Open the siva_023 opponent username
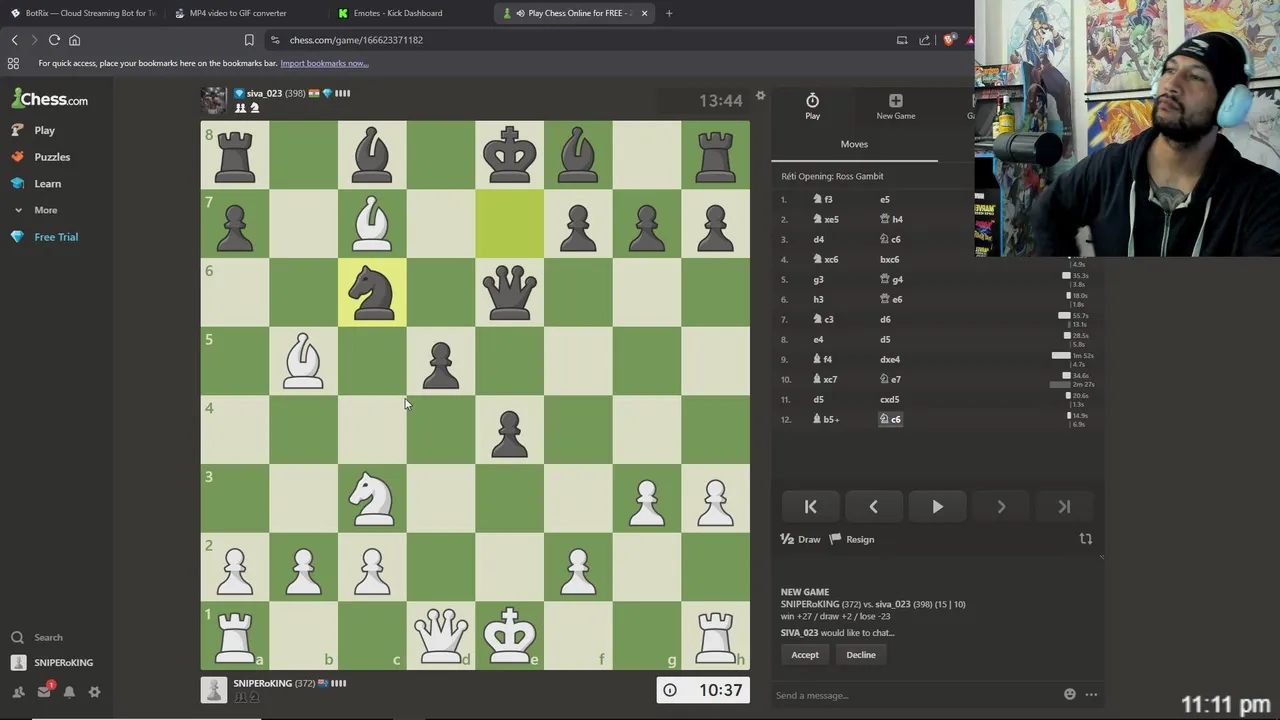Image resolution: width=1280 pixels, height=720 pixels. tap(264, 93)
